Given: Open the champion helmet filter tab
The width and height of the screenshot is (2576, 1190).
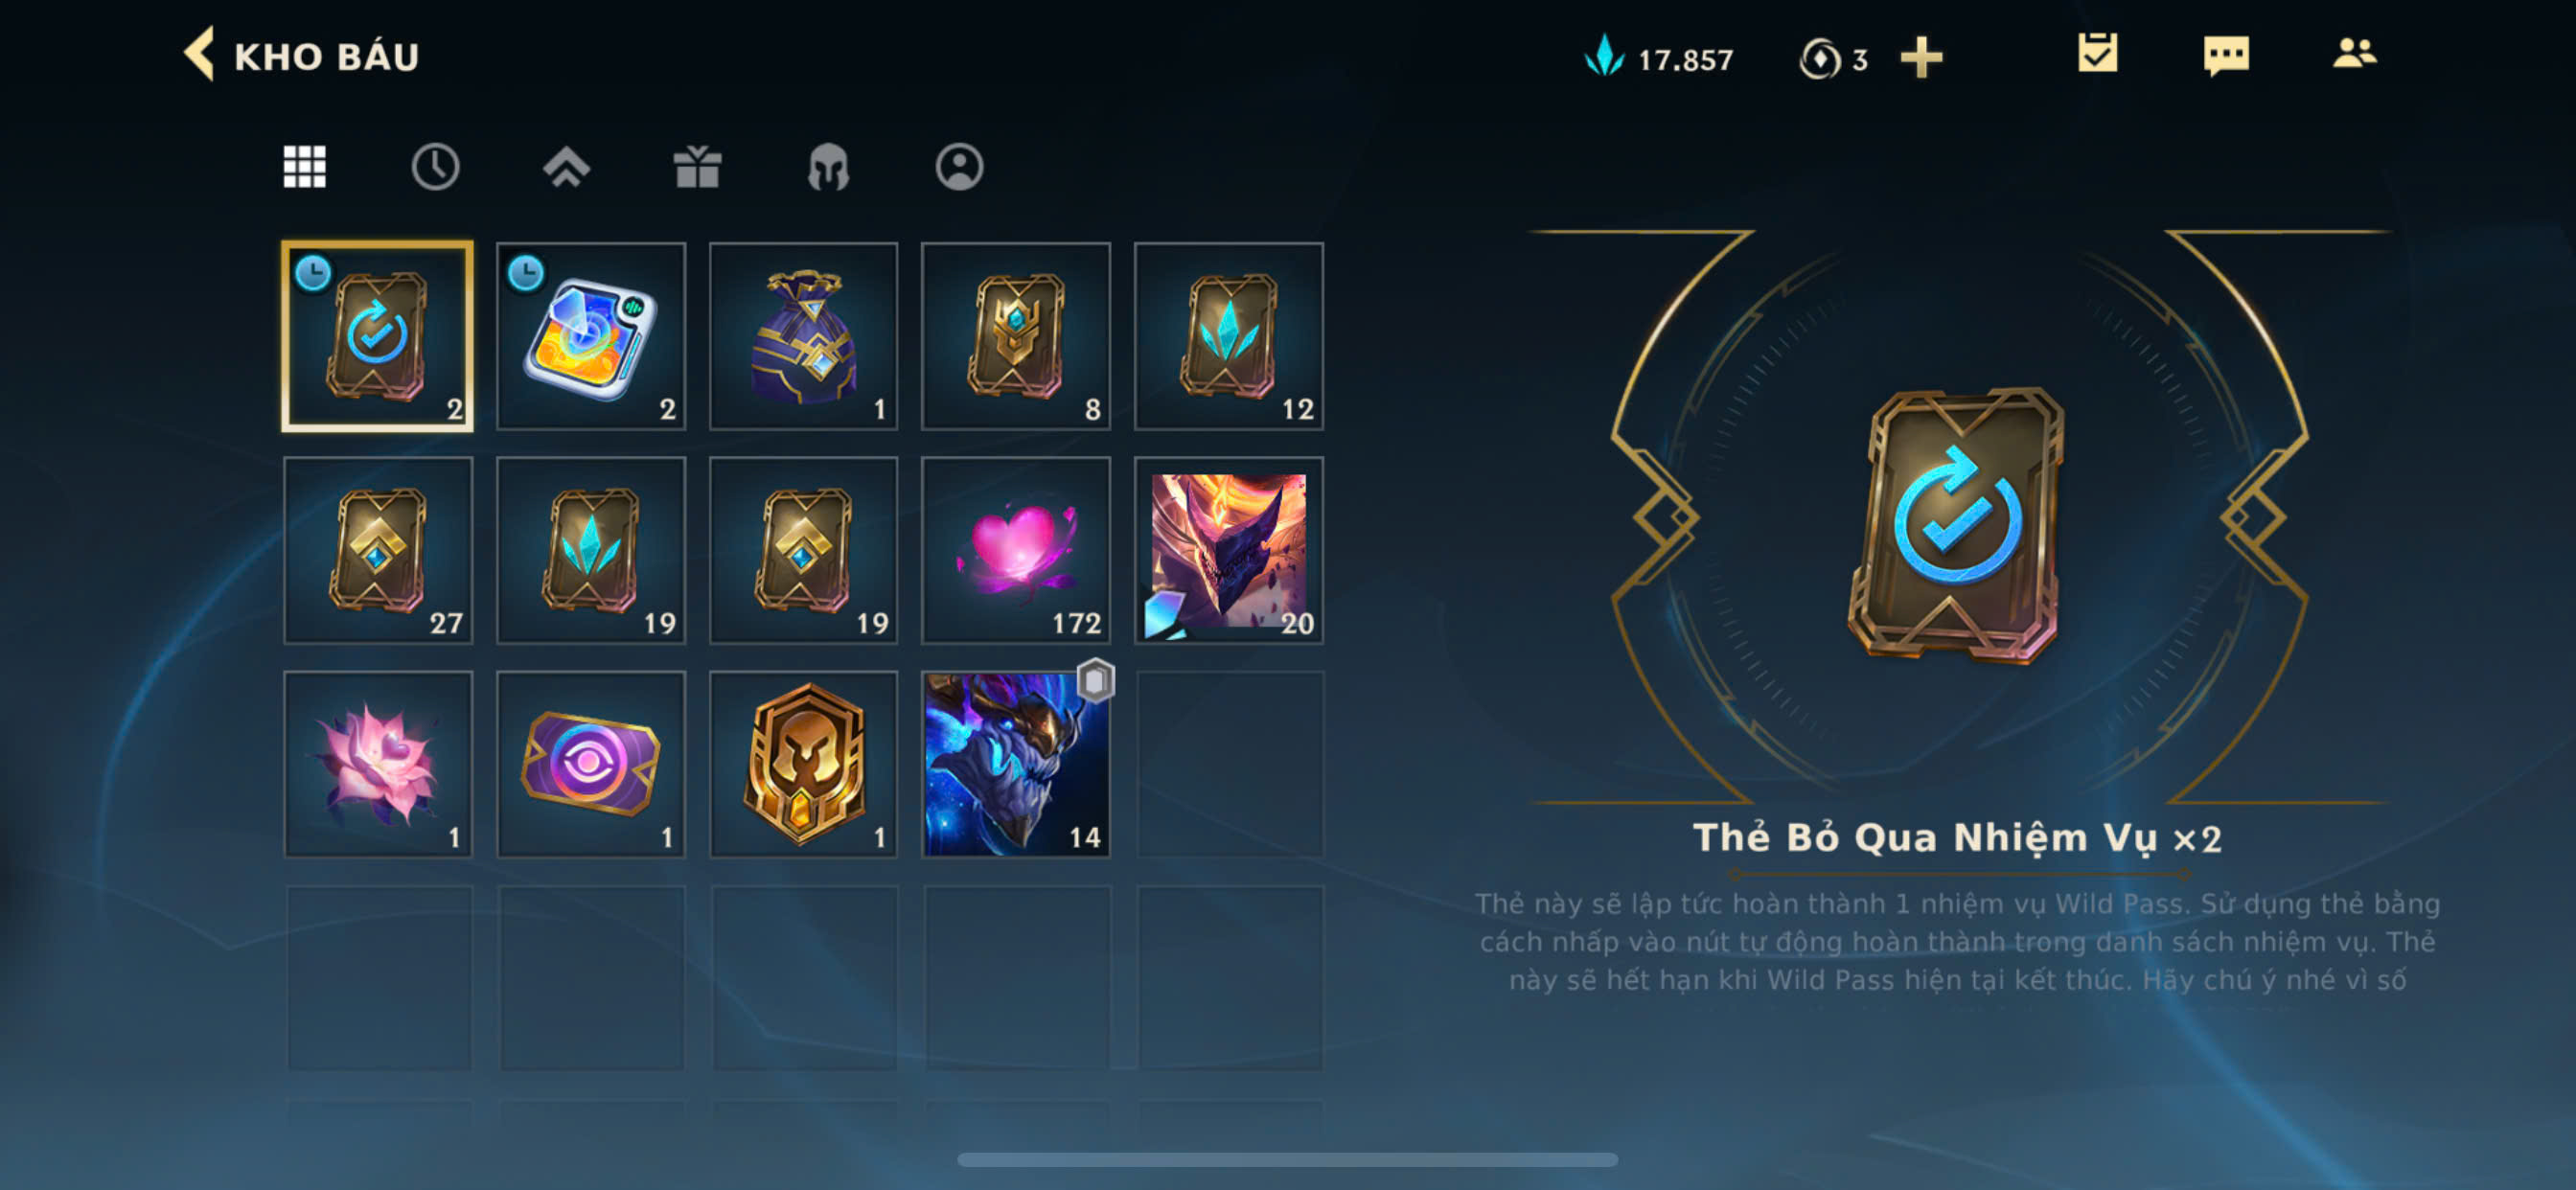Looking at the screenshot, I should (x=828, y=166).
